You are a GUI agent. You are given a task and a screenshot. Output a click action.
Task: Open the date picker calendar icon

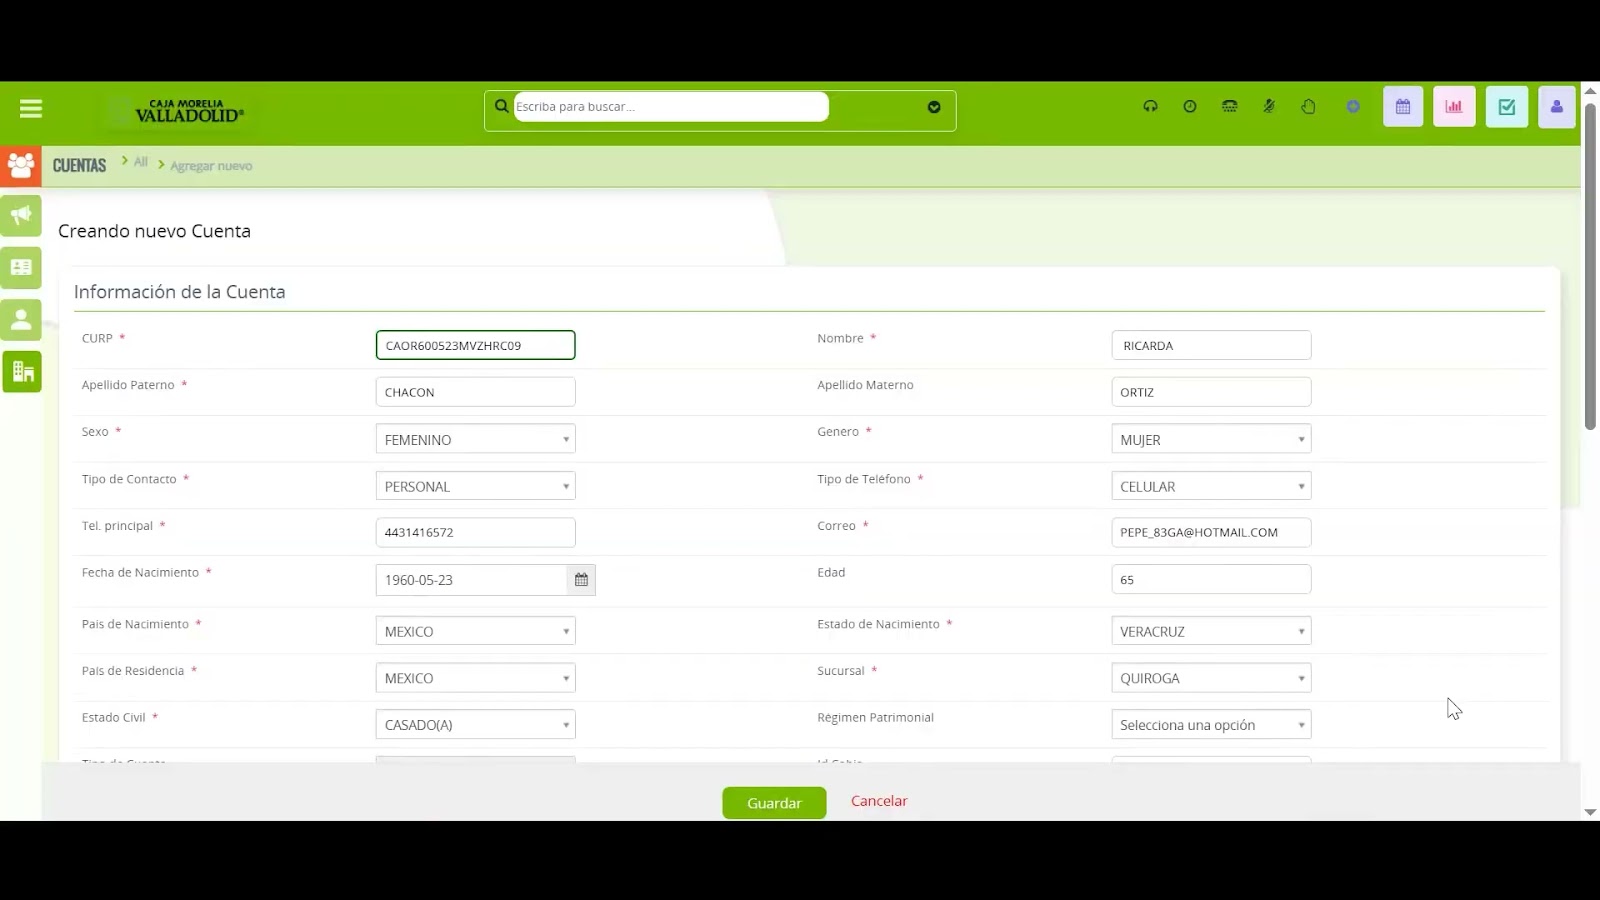pos(581,580)
